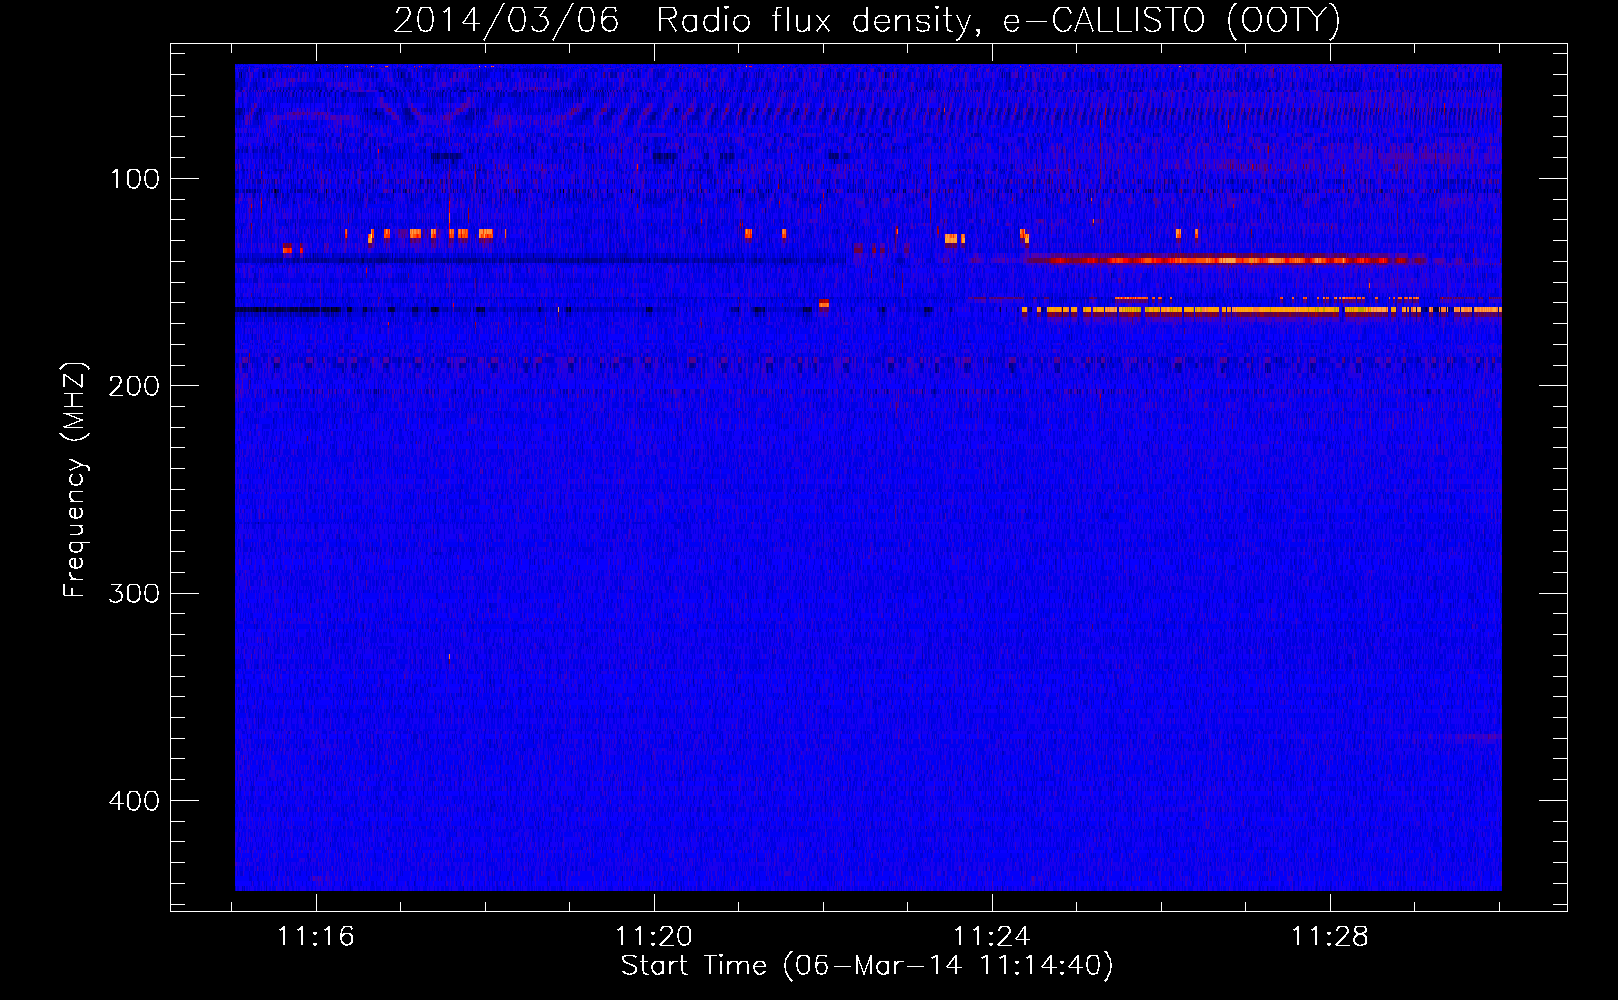Screen dimensions: 1618x1000
Task: Click the "Frequency (MHZ)" y-axis label
Action: coord(74,479)
